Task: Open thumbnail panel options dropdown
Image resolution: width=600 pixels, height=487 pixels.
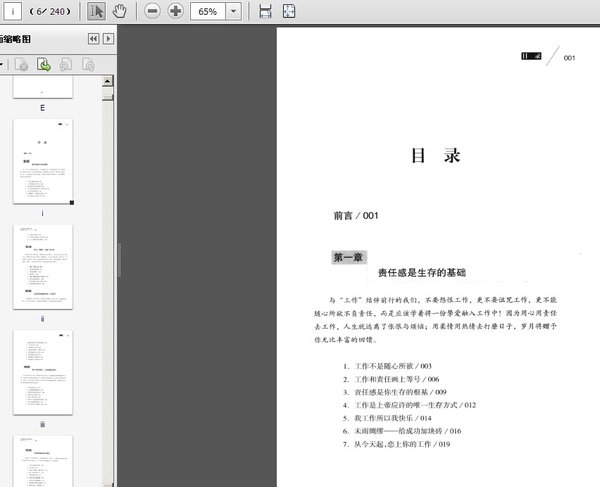Action: (x=2, y=64)
